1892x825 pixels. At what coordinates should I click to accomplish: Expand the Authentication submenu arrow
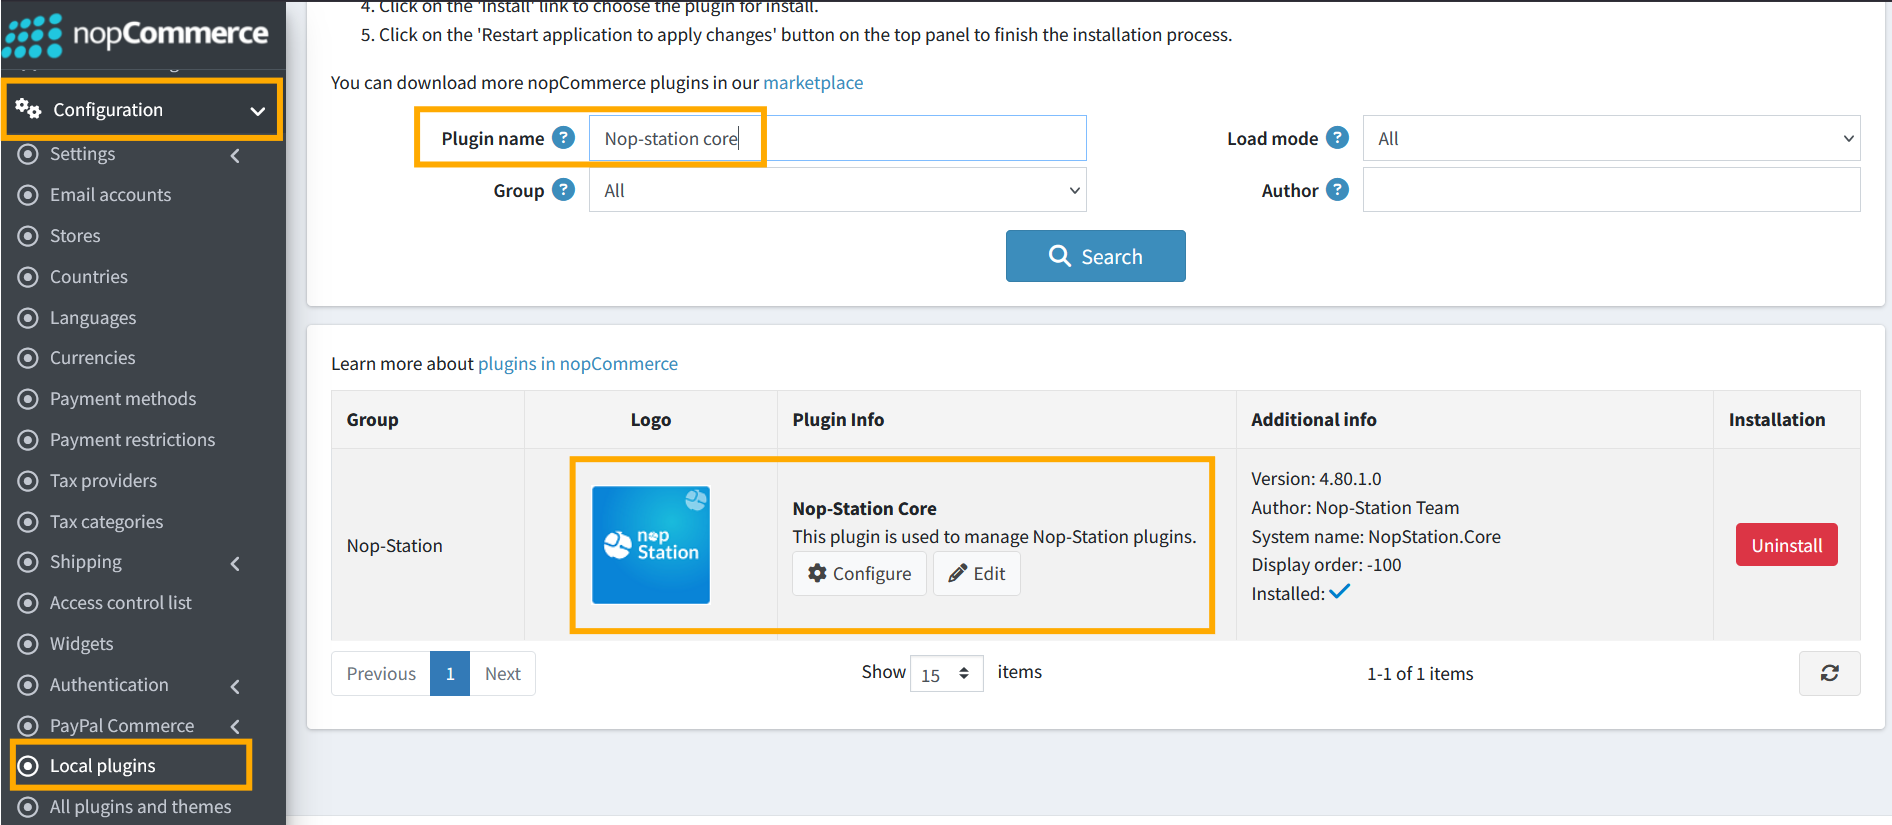(236, 686)
